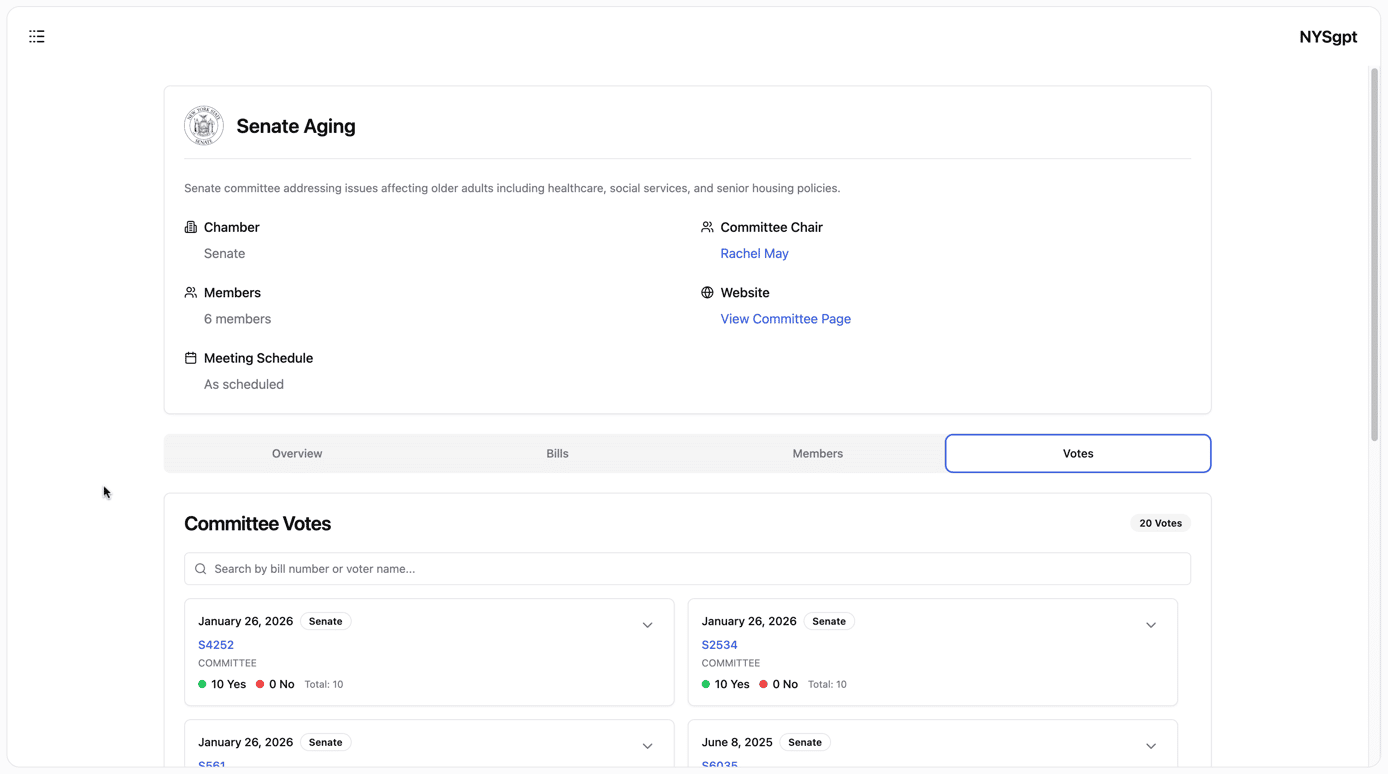Open Rachel May's profile link
The height and width of the screenshot is (774, 1400).
[x=754, y=254]
